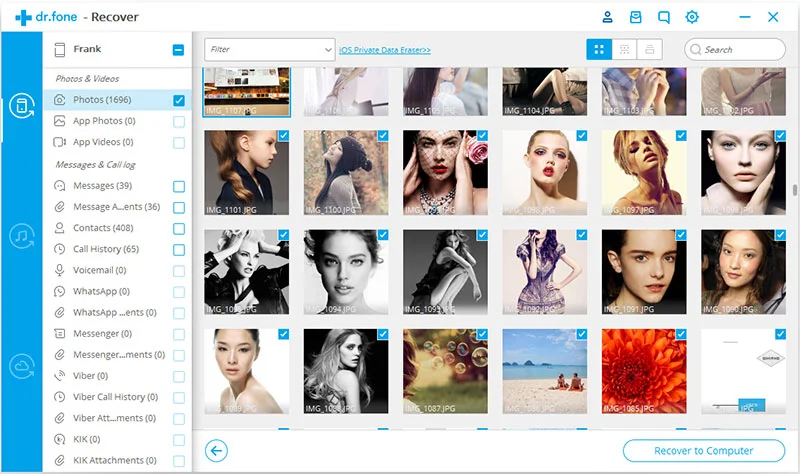The image size is (800, 474).
Task: Click the feedback speech bubble icon
Action: tap(664, 17)
